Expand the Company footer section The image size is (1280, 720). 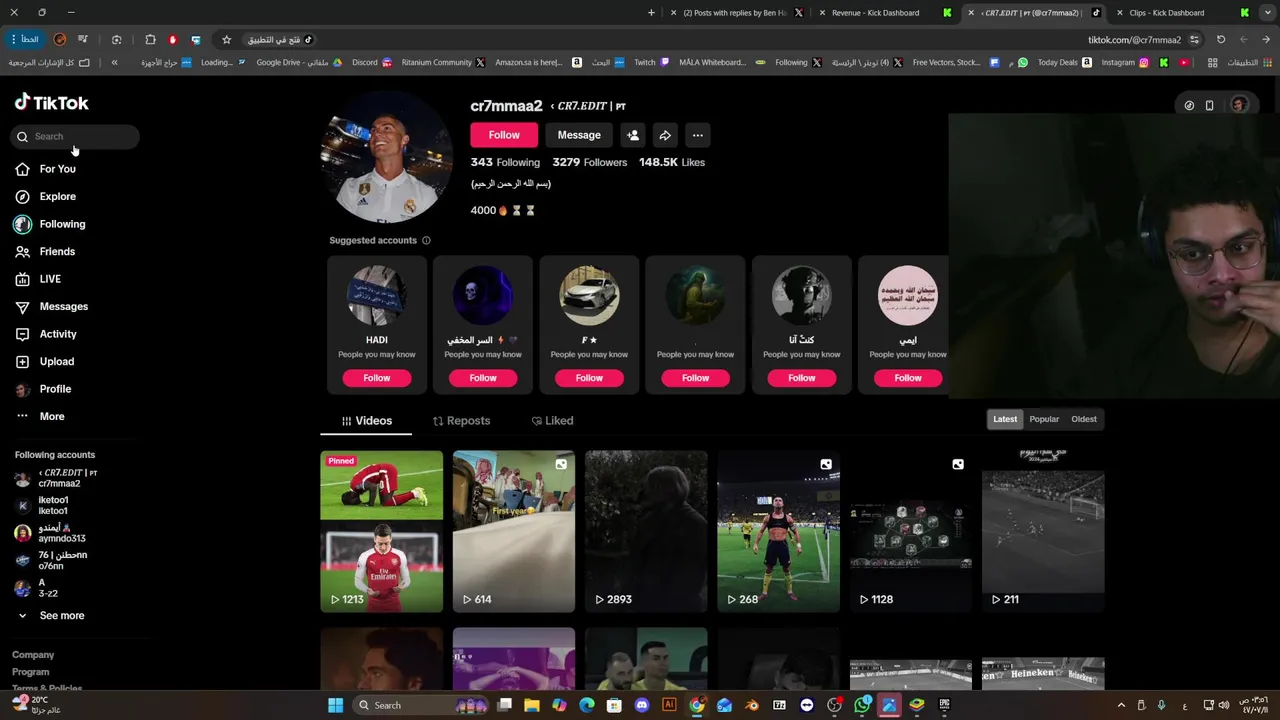33,655
